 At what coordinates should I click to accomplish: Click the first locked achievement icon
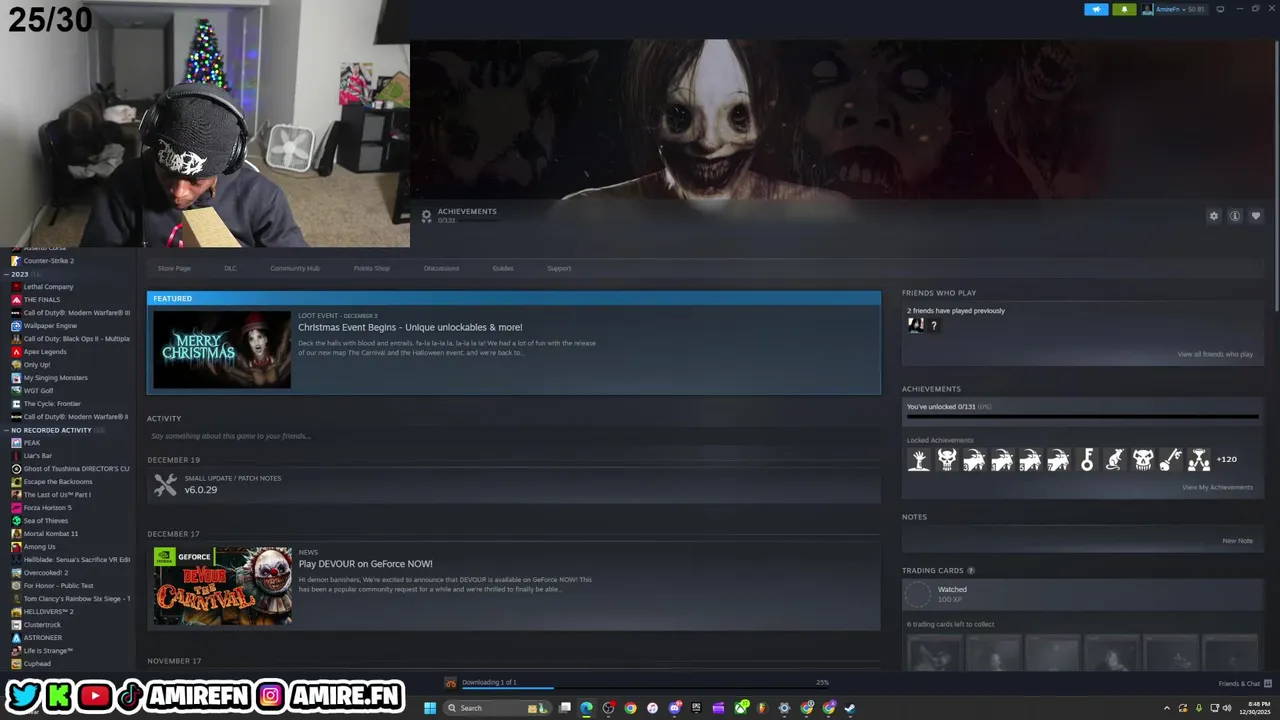point(919,460)
